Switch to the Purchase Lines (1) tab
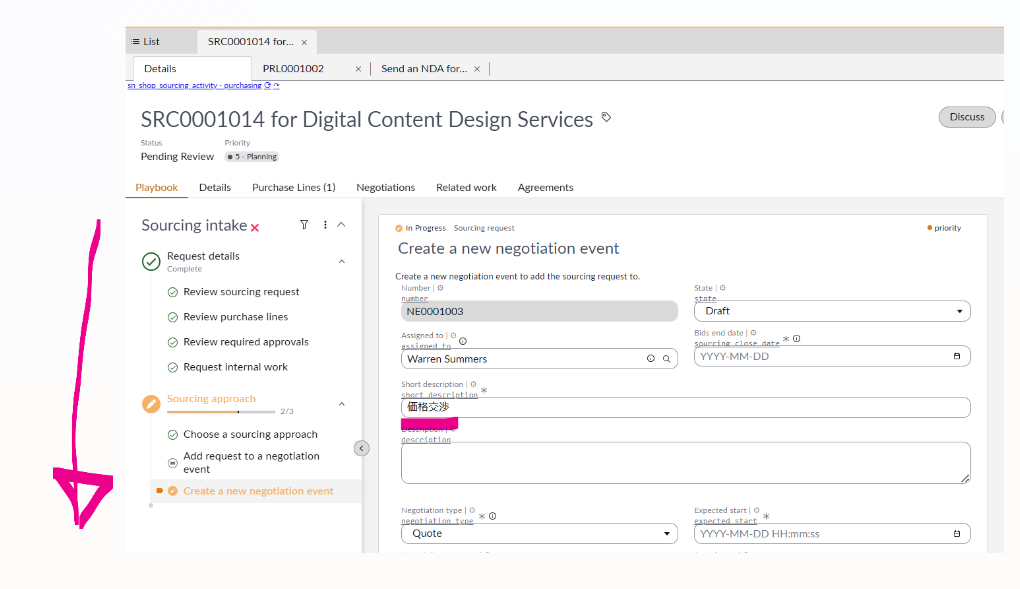The width and height of the screenshot is (1020, 589). (x=293, y=187)
